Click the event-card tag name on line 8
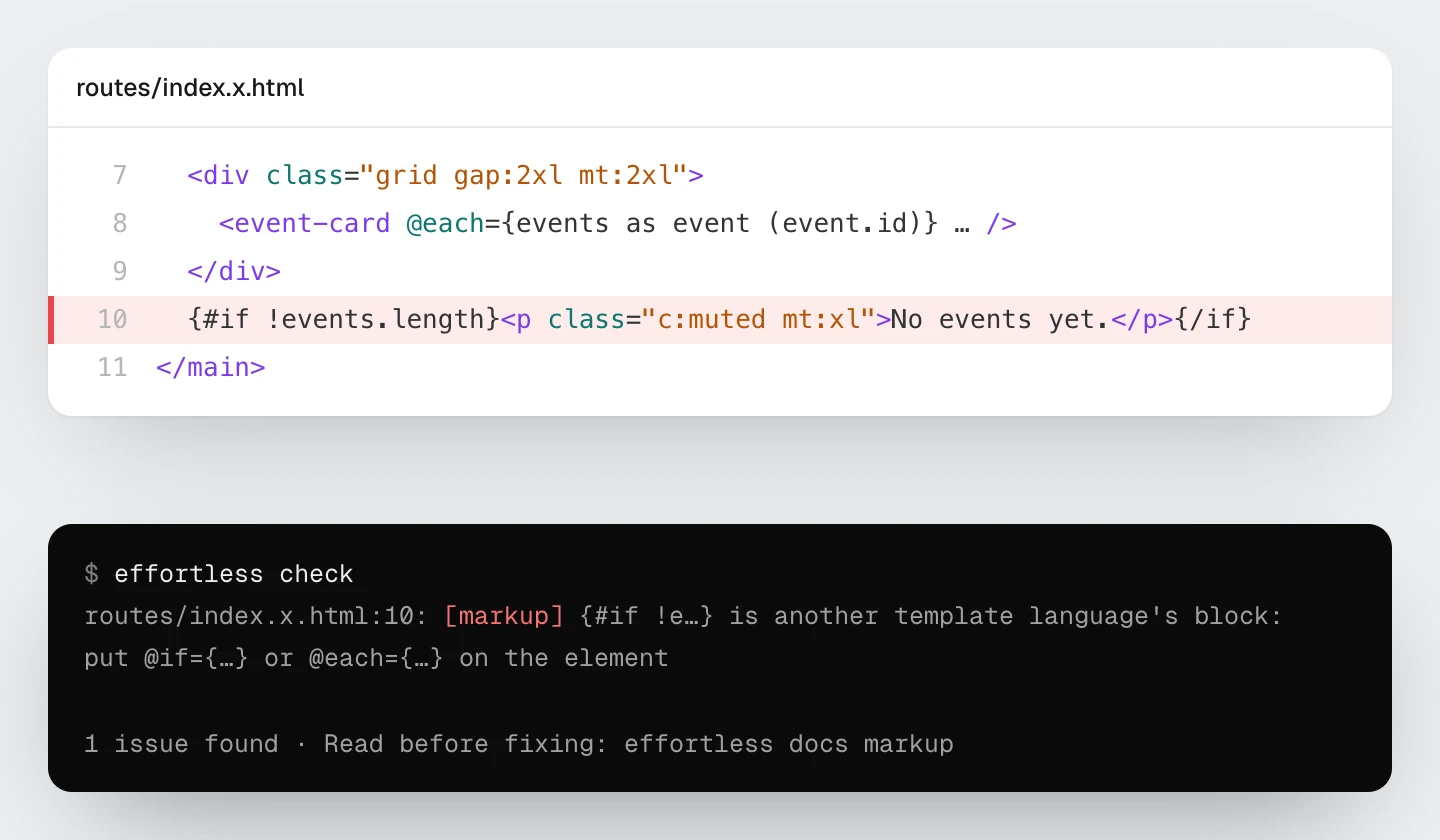Image resolution: width=1440 pixels, height=840 pixels. click(x=312, y=223)
